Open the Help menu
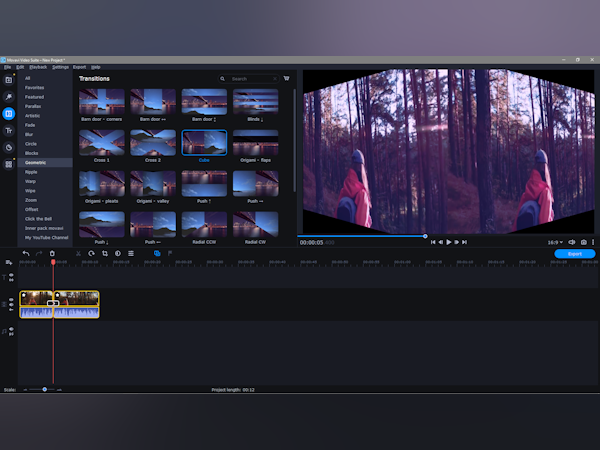The height and width of the screenshot is (450, 600). point(96,67)
